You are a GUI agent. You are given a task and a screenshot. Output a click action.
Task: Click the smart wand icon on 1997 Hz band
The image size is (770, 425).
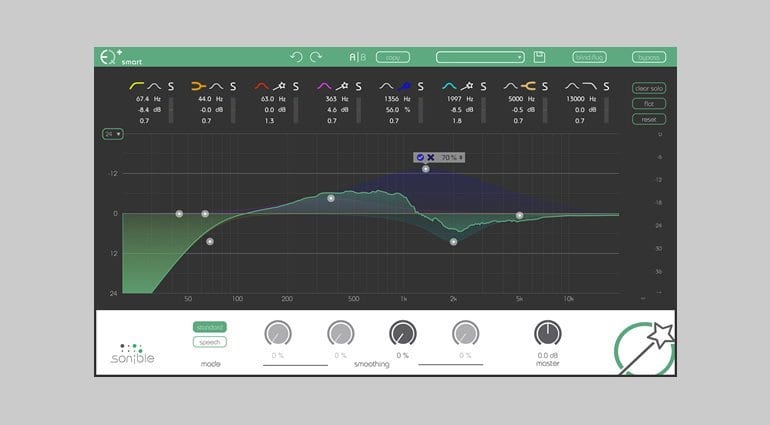click(x=467, y=86)
